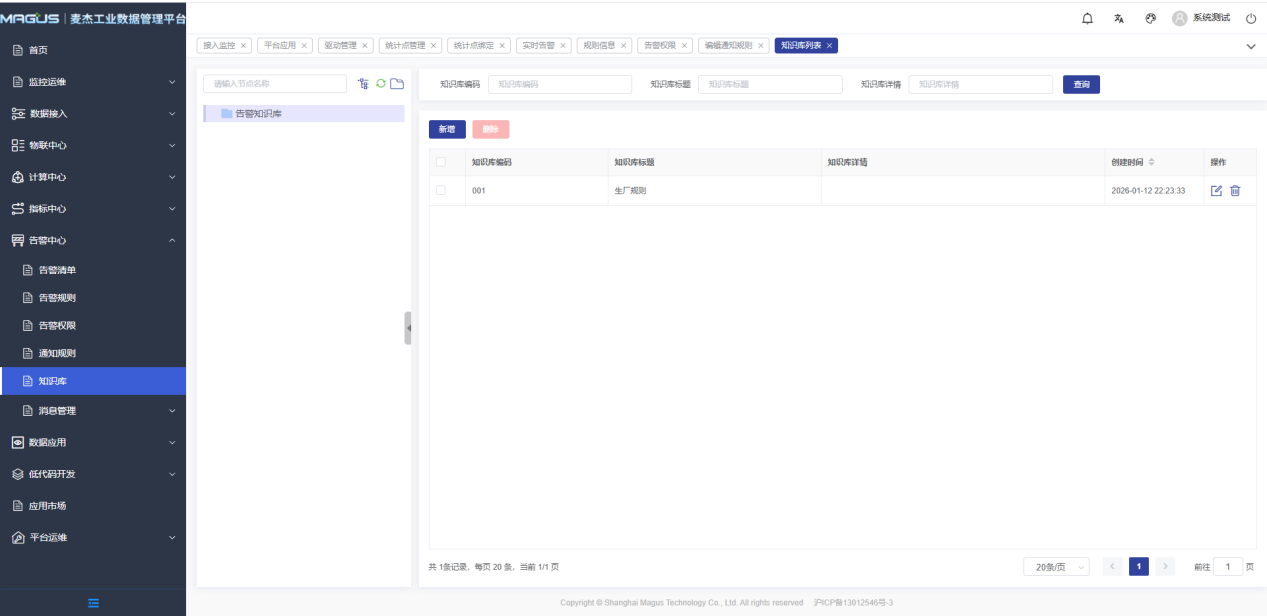Open the notification bell
This screenshot has height=616, width=1267.
coord(1088,19)
